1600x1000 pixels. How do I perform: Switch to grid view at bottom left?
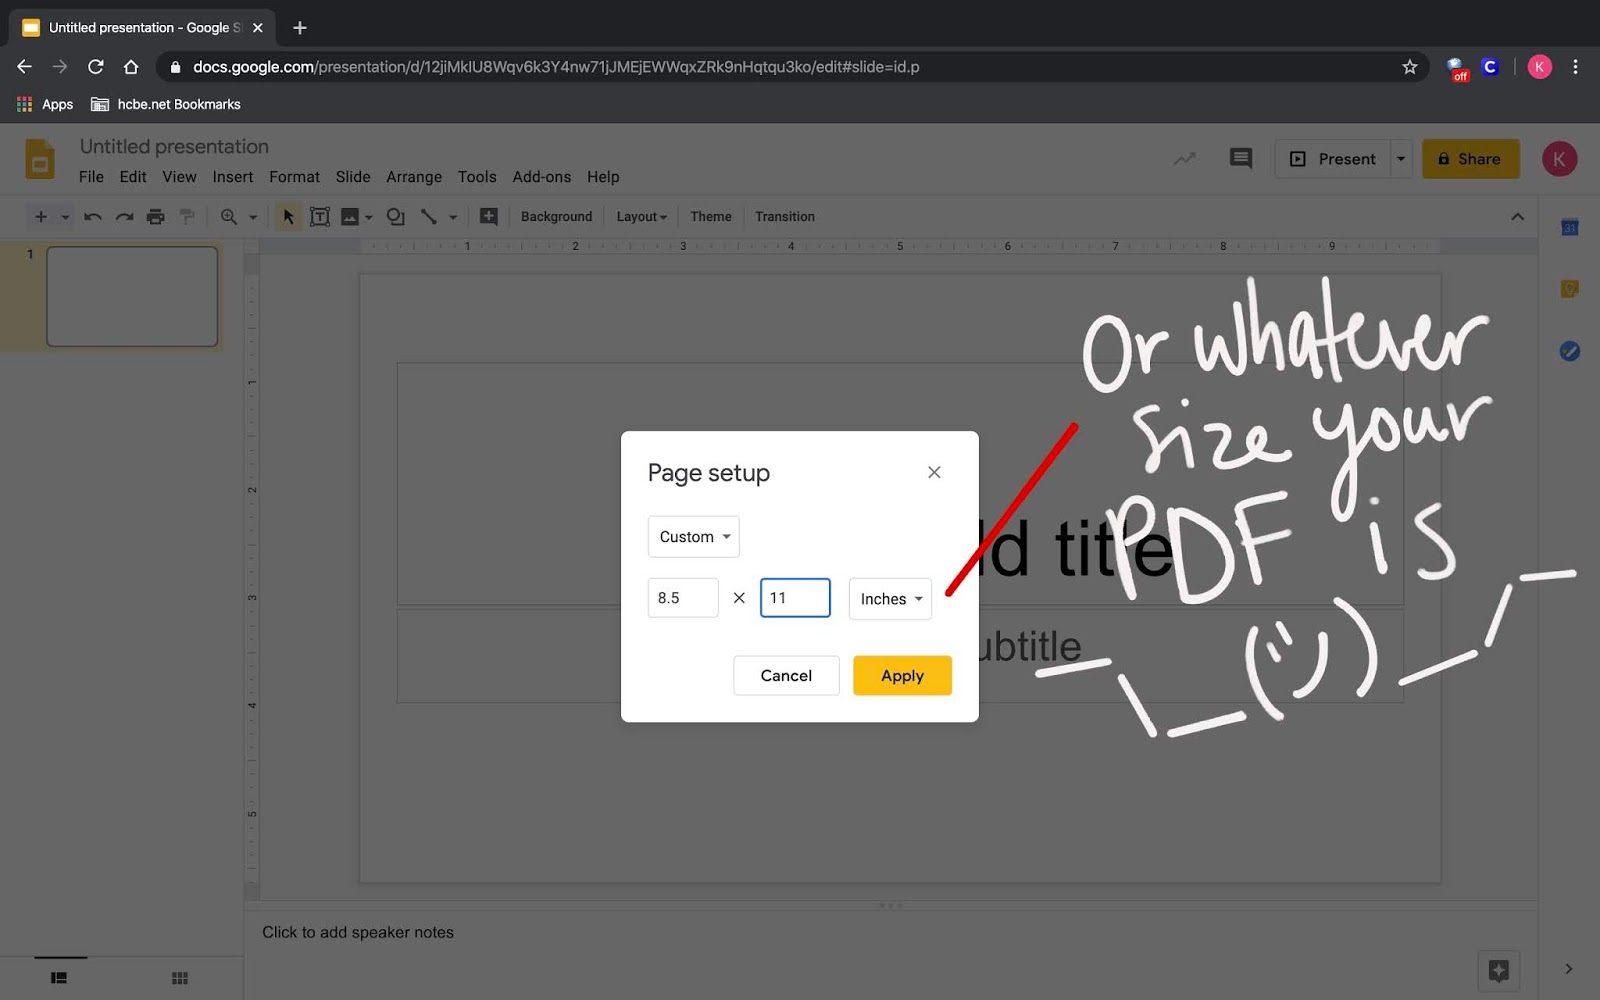coord(179,977)
